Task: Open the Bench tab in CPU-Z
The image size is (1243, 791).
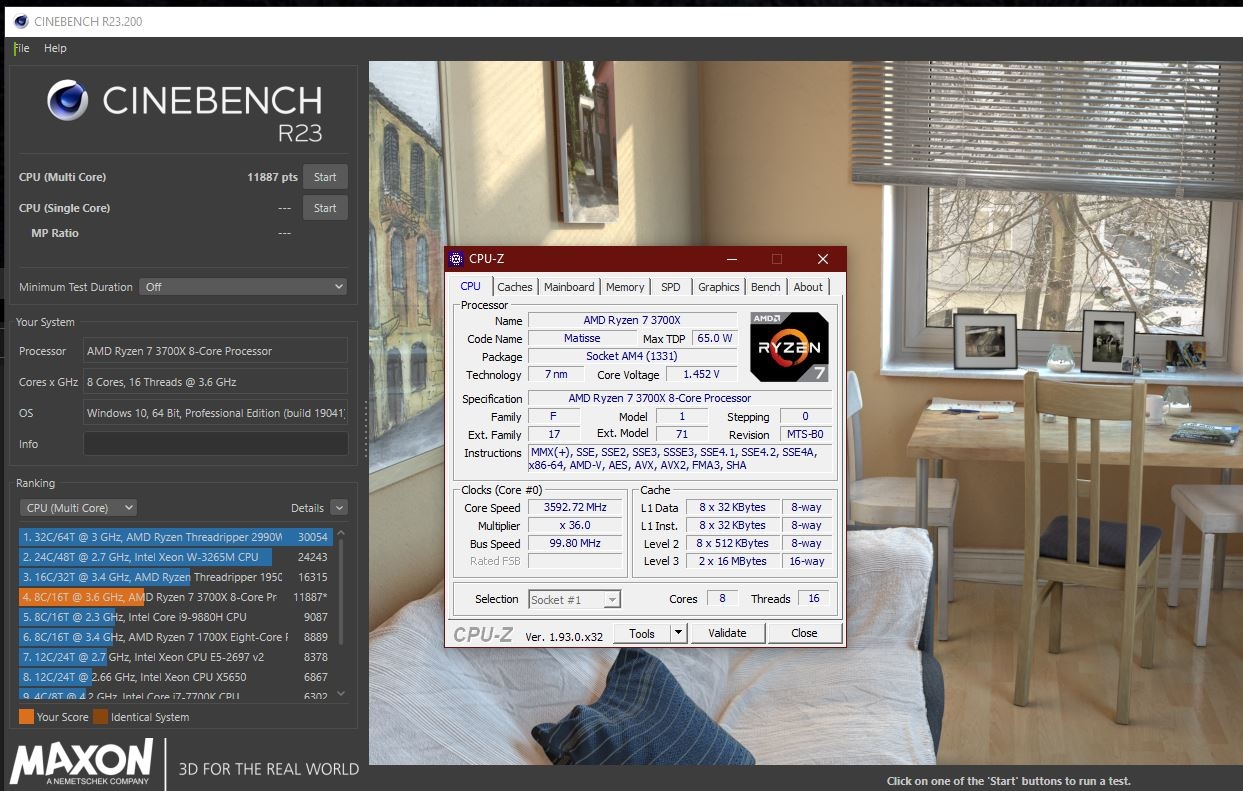Action: click(x=765, y=286)
